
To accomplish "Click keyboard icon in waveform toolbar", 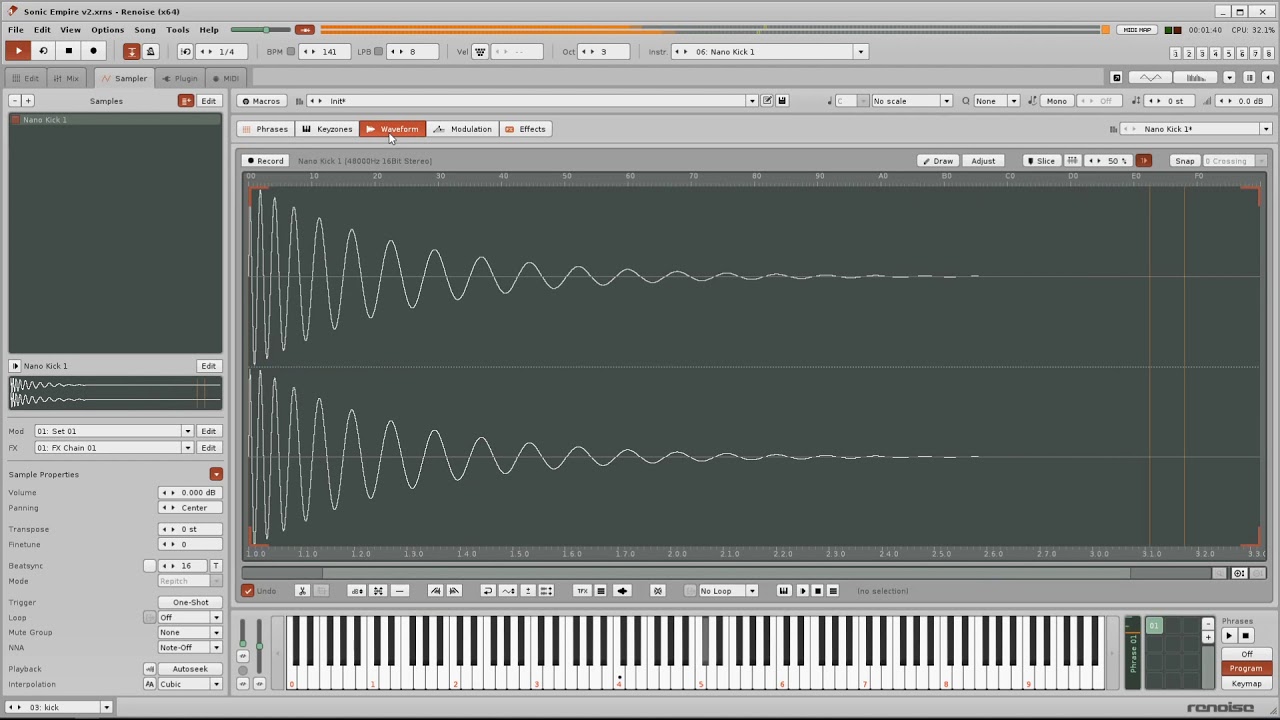I will coord(784,591).
